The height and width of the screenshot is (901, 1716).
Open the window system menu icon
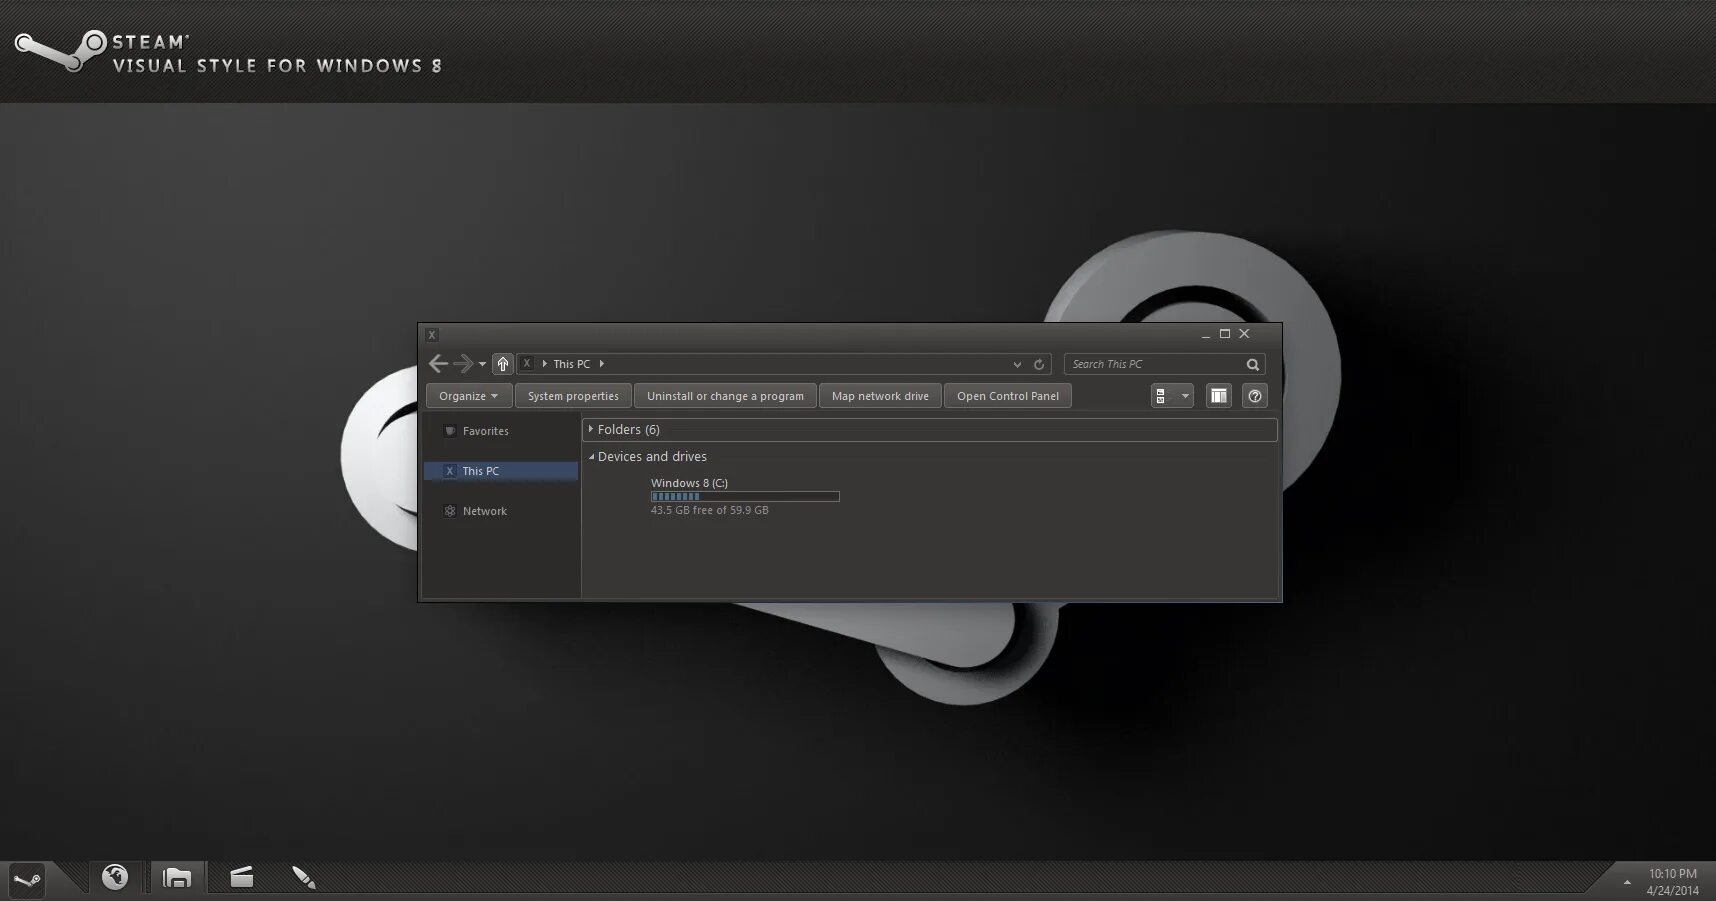pos(432,335)
